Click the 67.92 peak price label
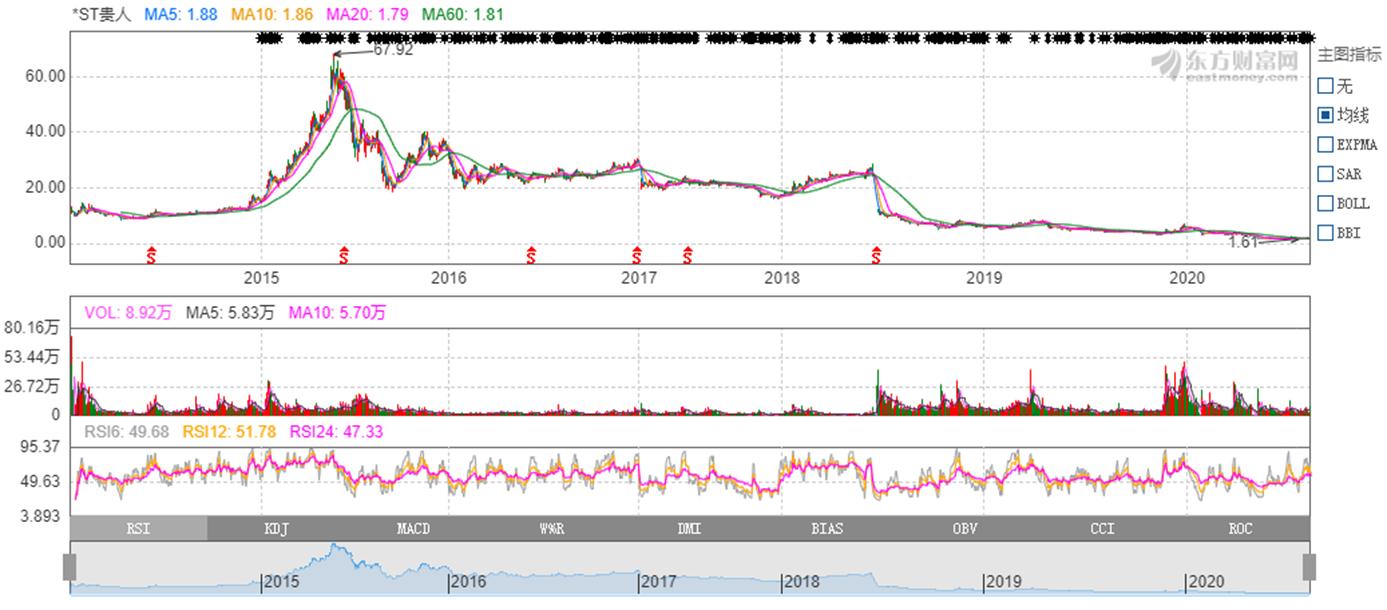The width and height of the screenshot is (1387, 610). [393, 49]
